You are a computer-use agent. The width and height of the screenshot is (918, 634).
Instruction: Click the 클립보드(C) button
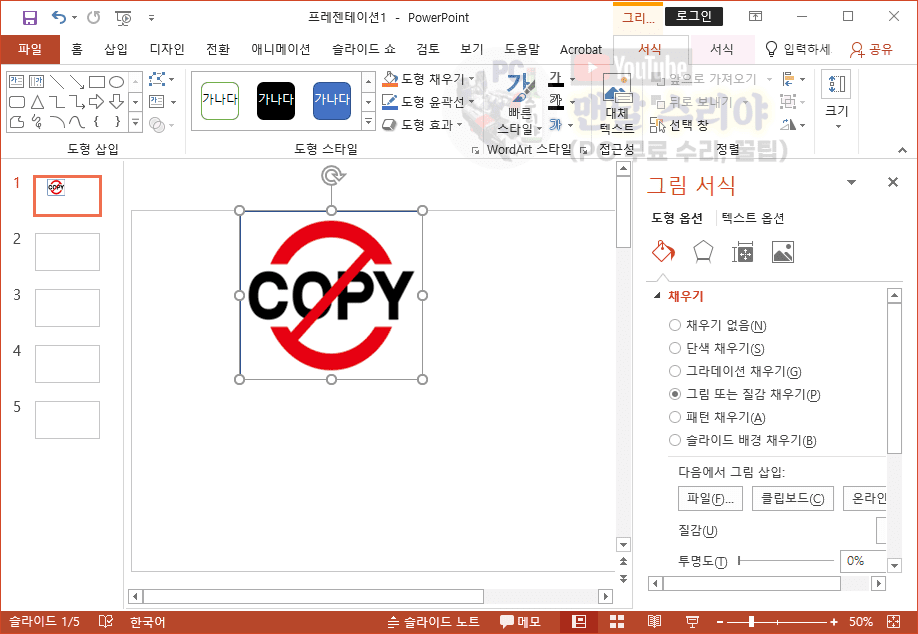(793, 498)
